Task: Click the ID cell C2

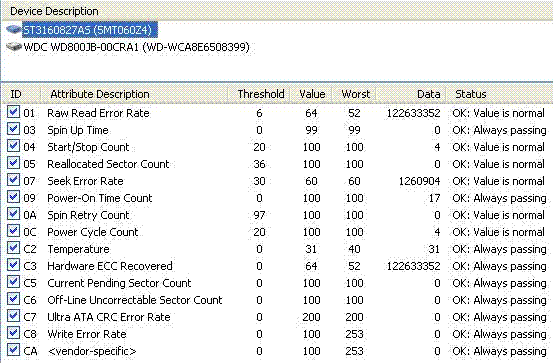Action: 30,249
